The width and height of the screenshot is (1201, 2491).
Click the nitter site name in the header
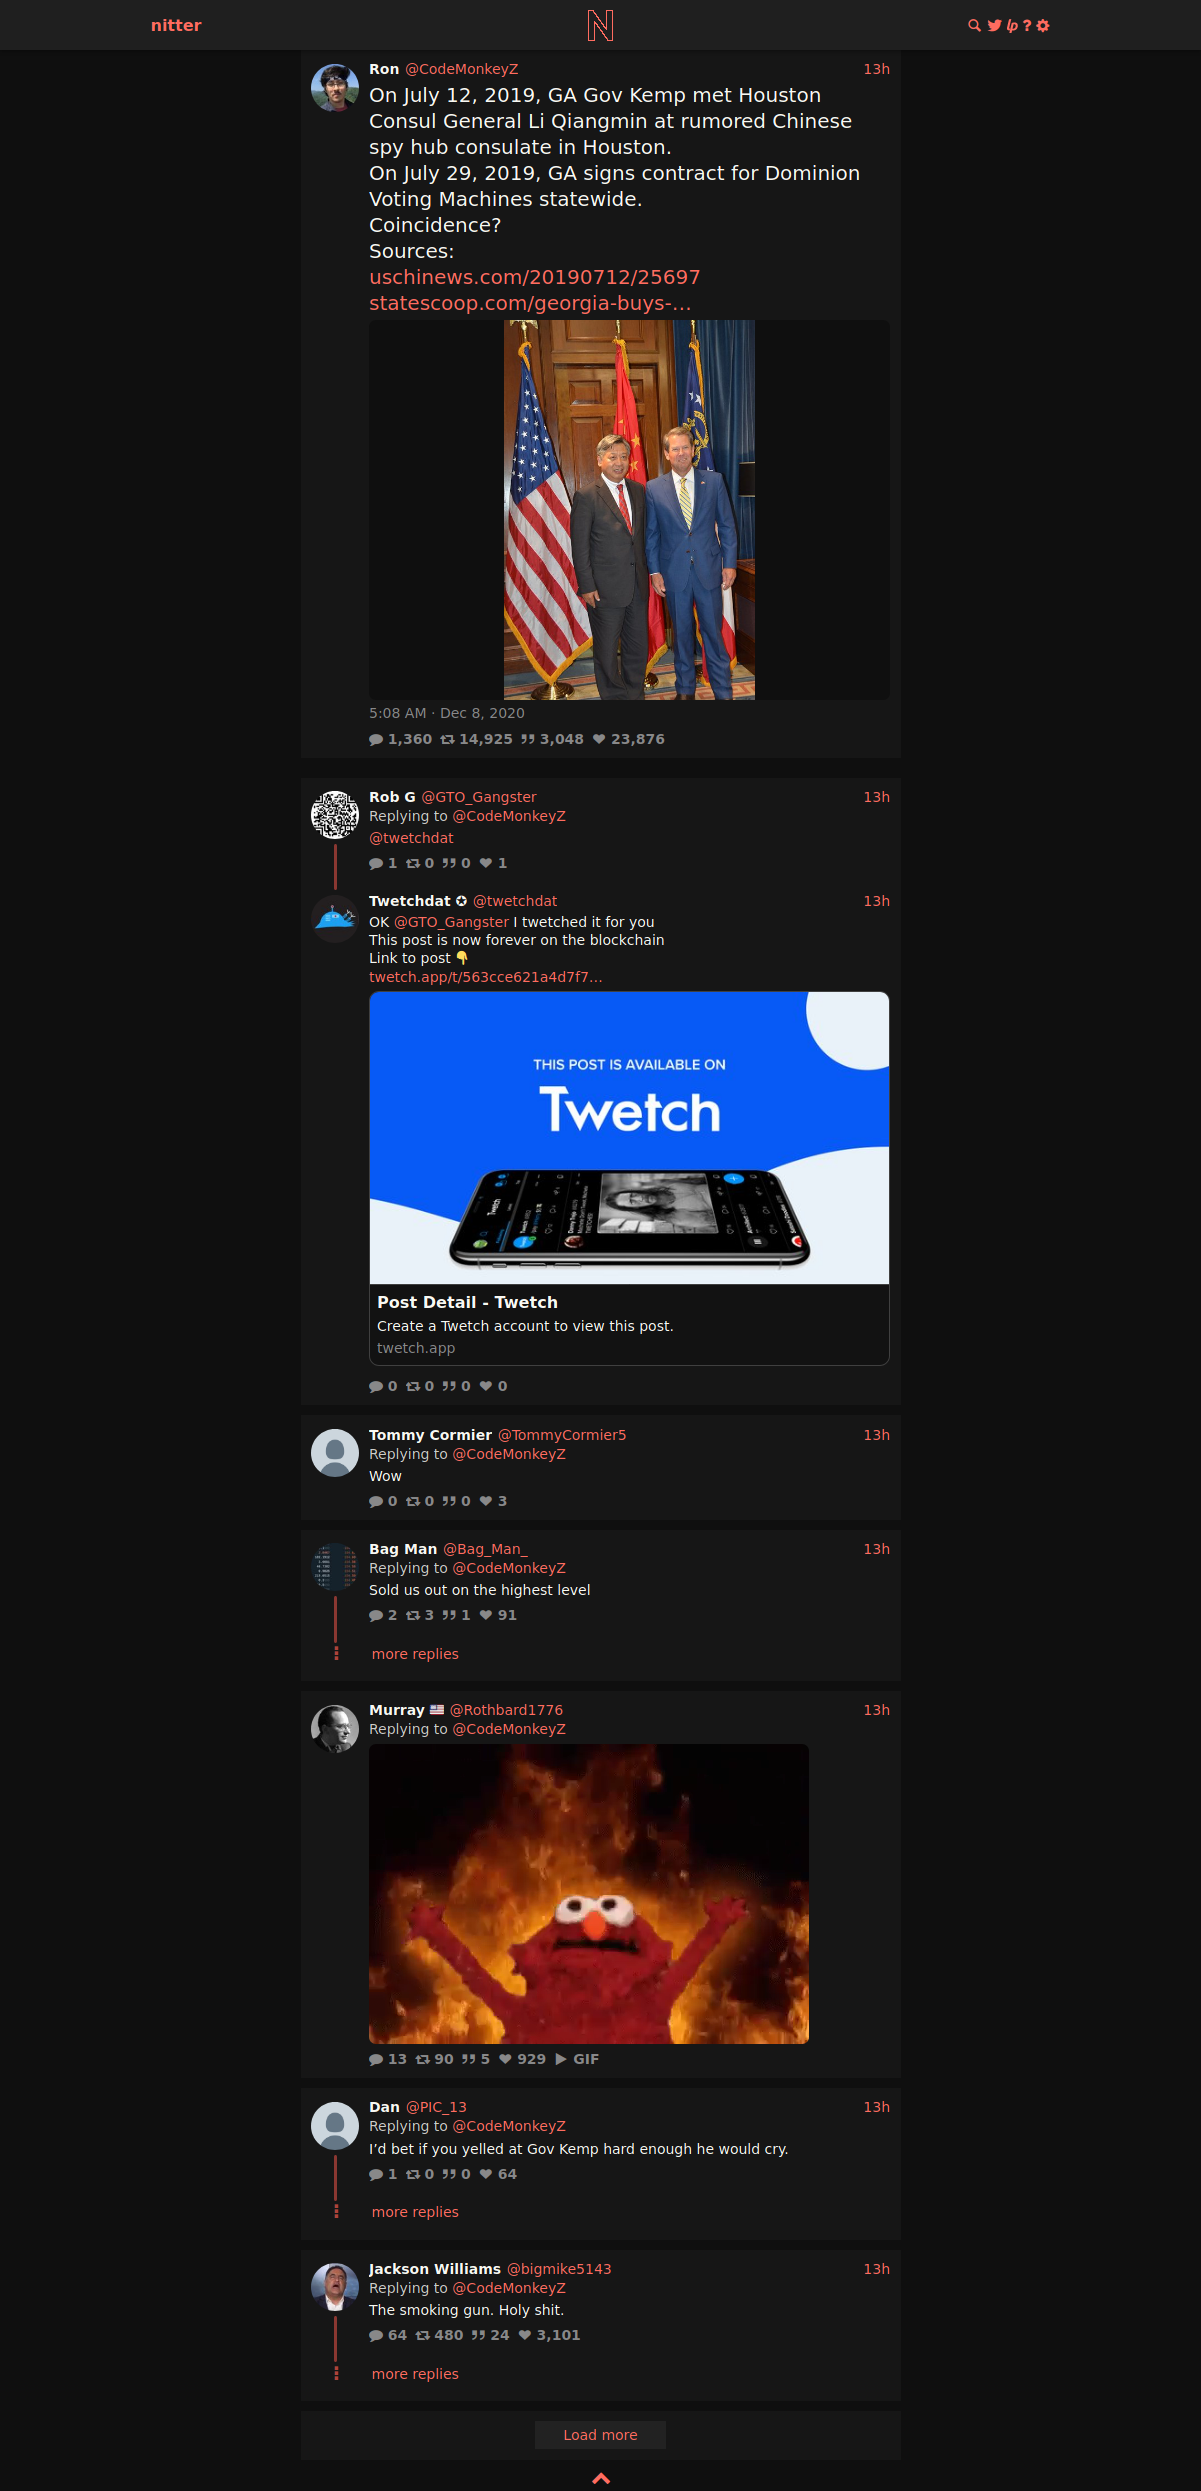tap(176, 25)
